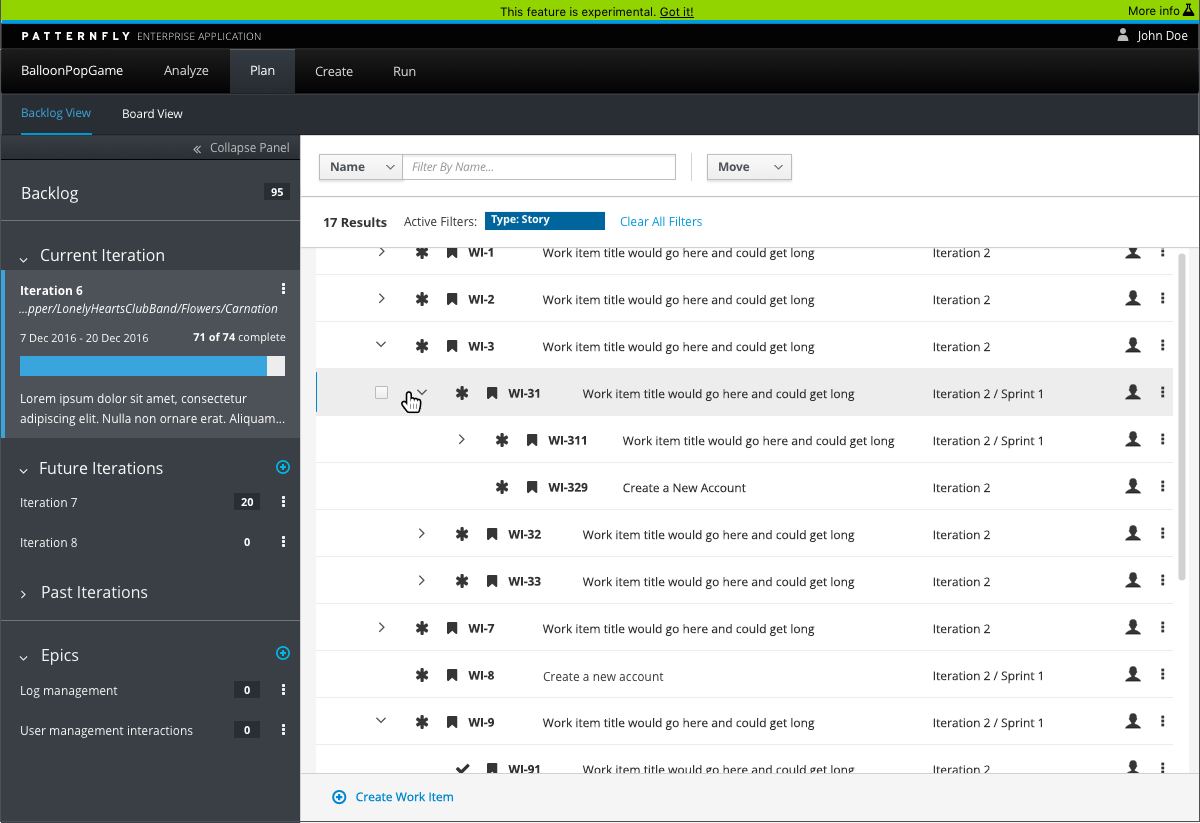Click Clear All Filters link
This screenshot has width=1200, height=823.
click(661, 221)
